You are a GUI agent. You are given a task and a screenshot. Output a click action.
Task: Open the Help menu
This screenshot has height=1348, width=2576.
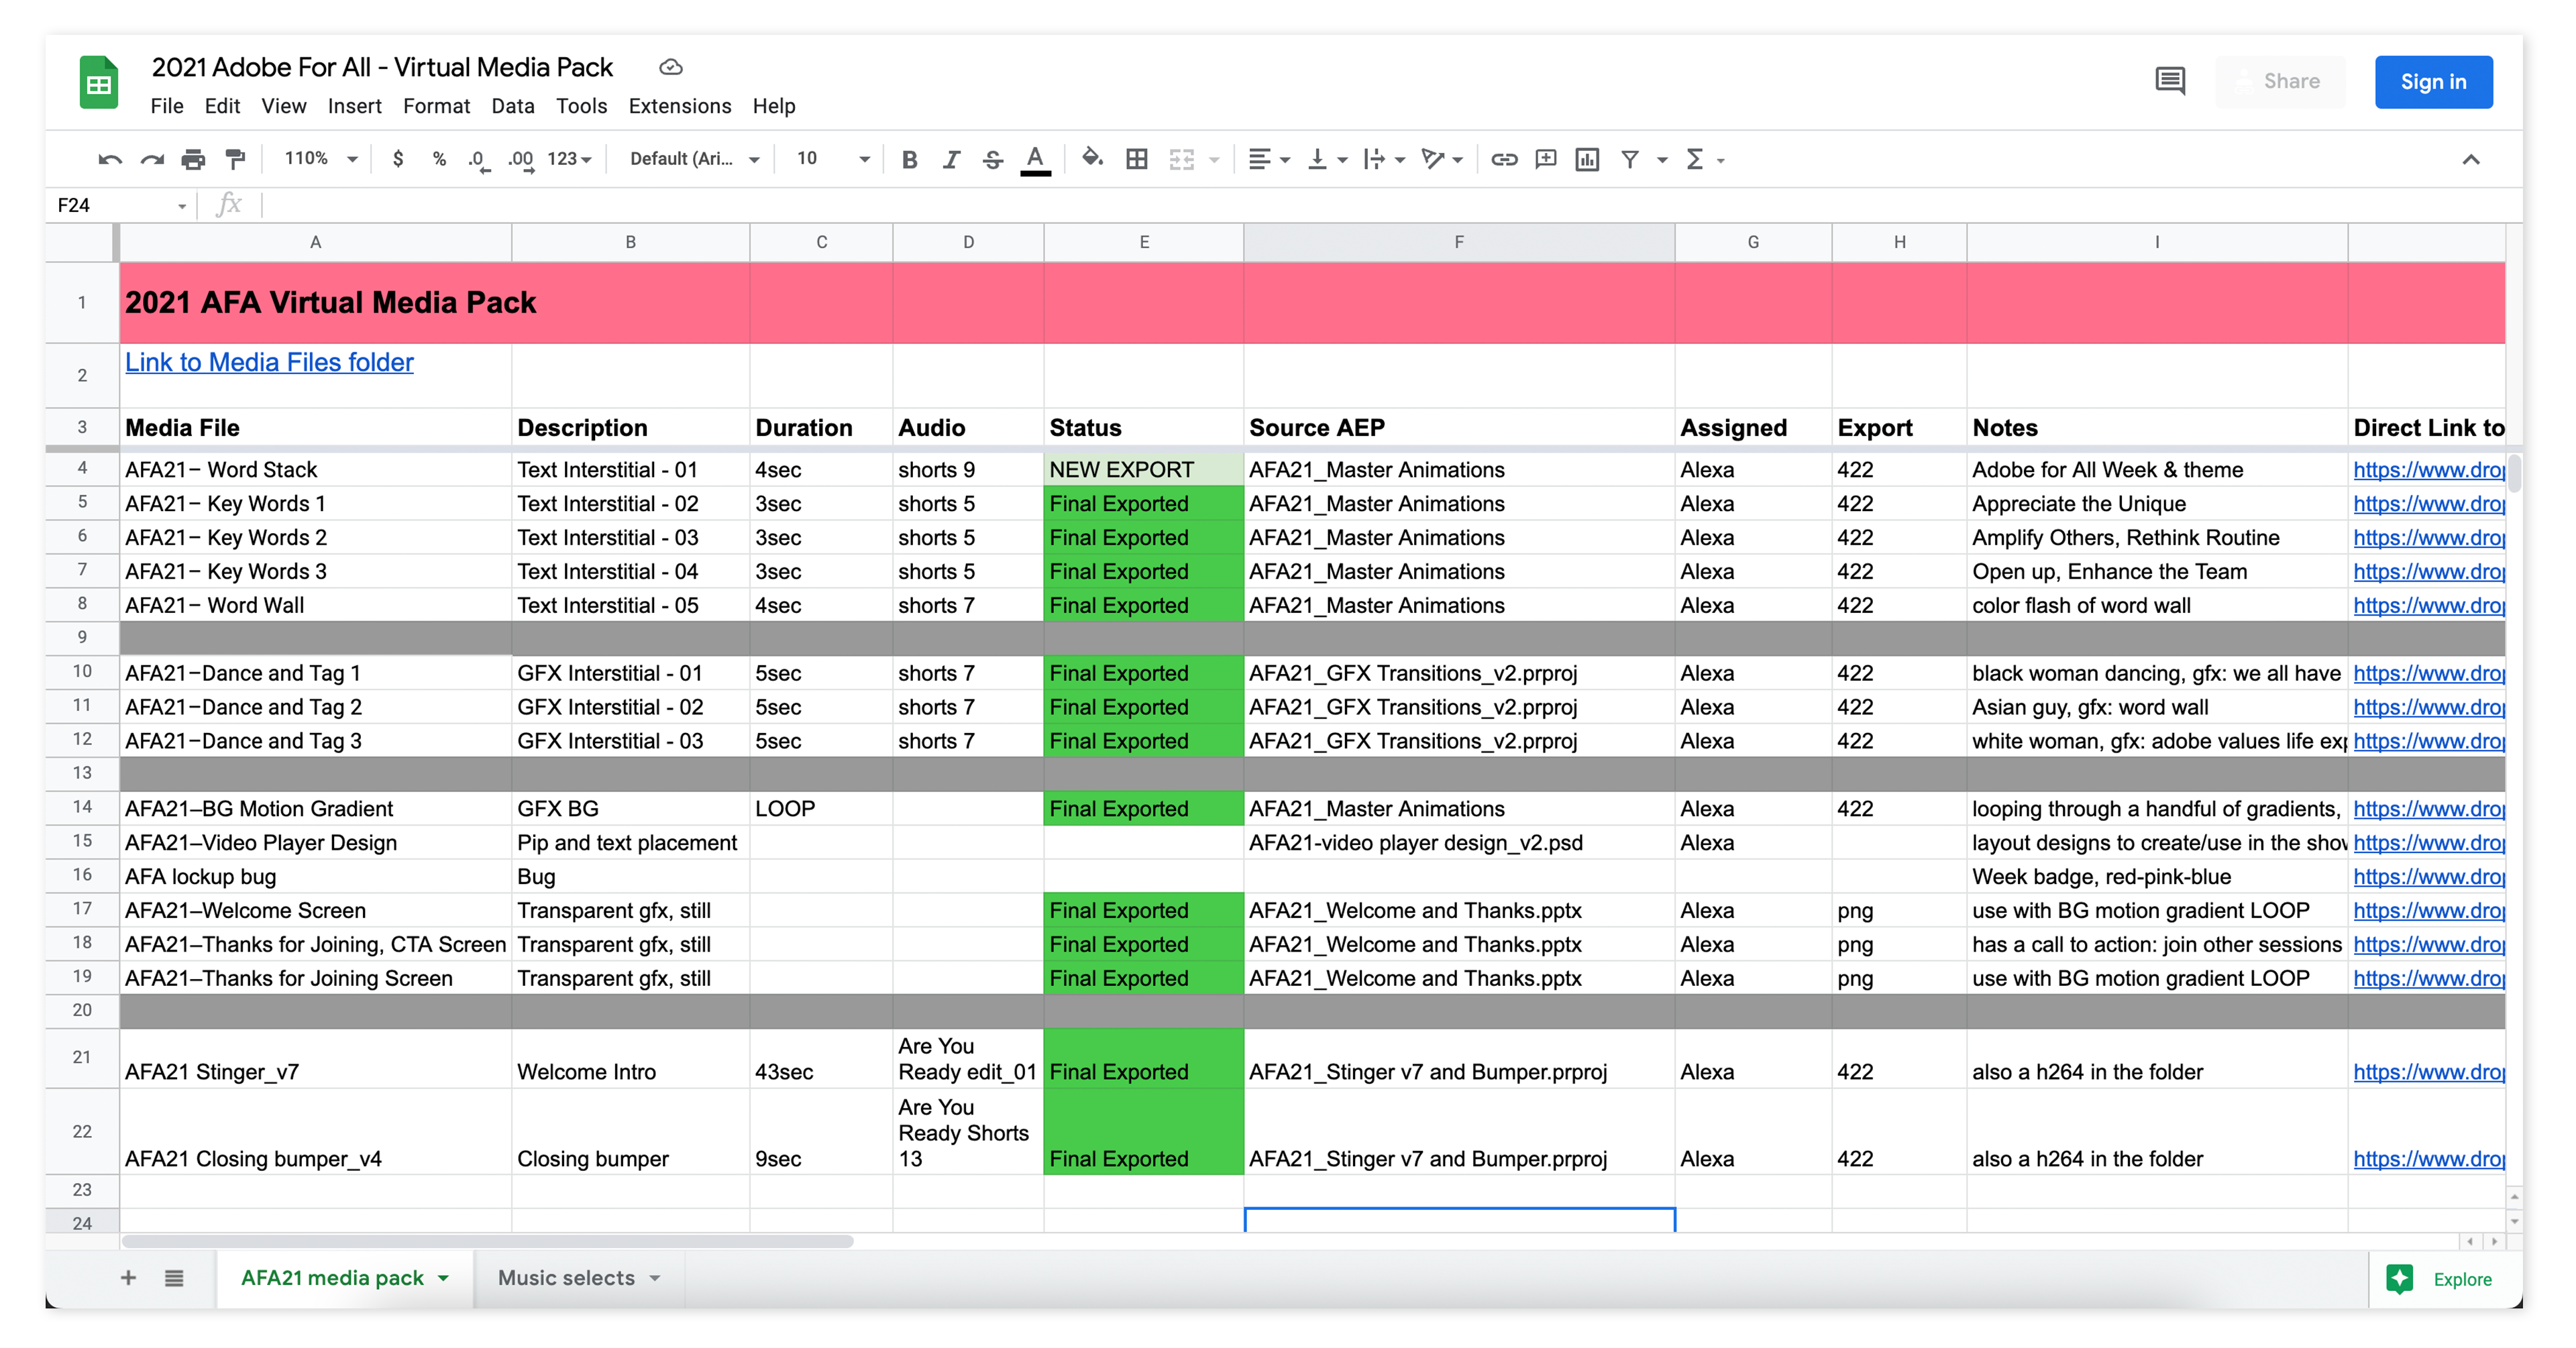773,106
